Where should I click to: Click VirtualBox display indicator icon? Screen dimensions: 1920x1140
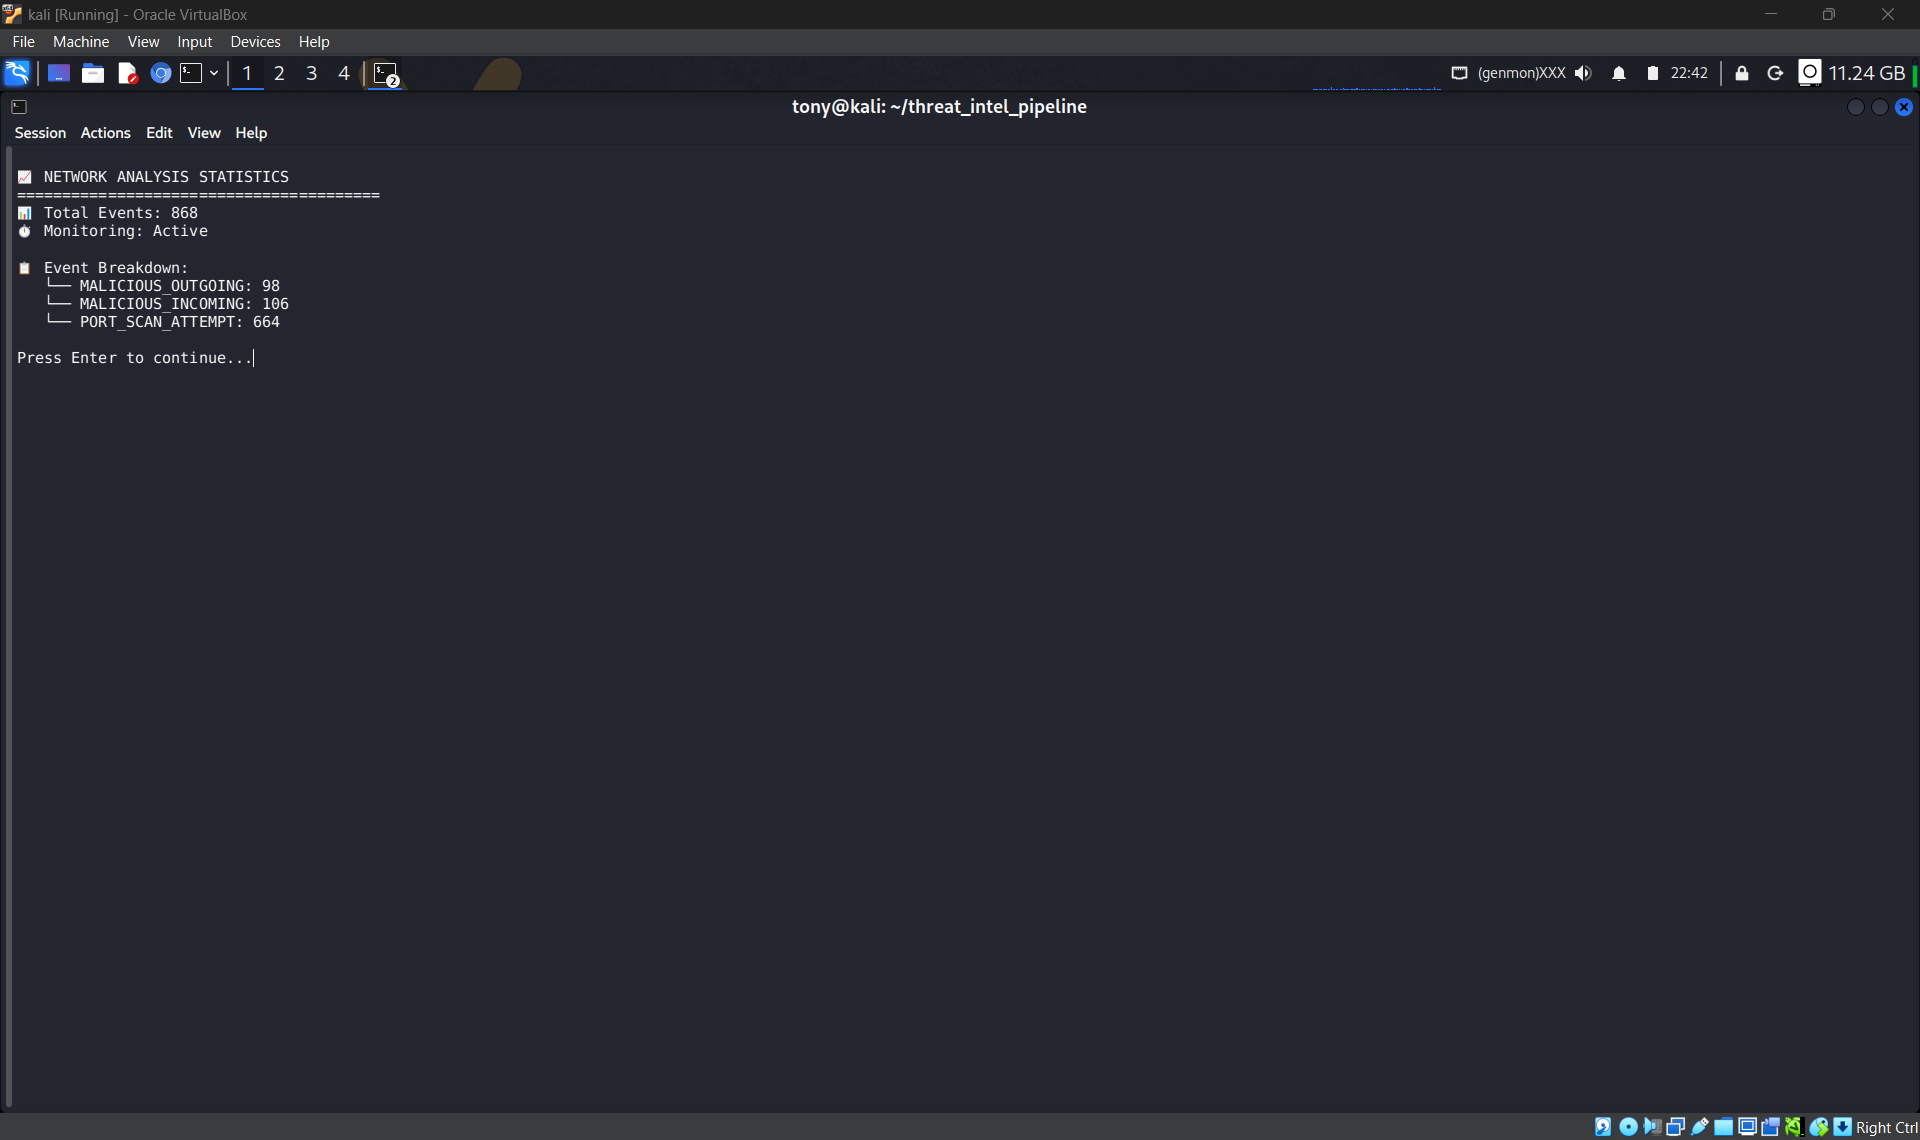[1747, 1127]
